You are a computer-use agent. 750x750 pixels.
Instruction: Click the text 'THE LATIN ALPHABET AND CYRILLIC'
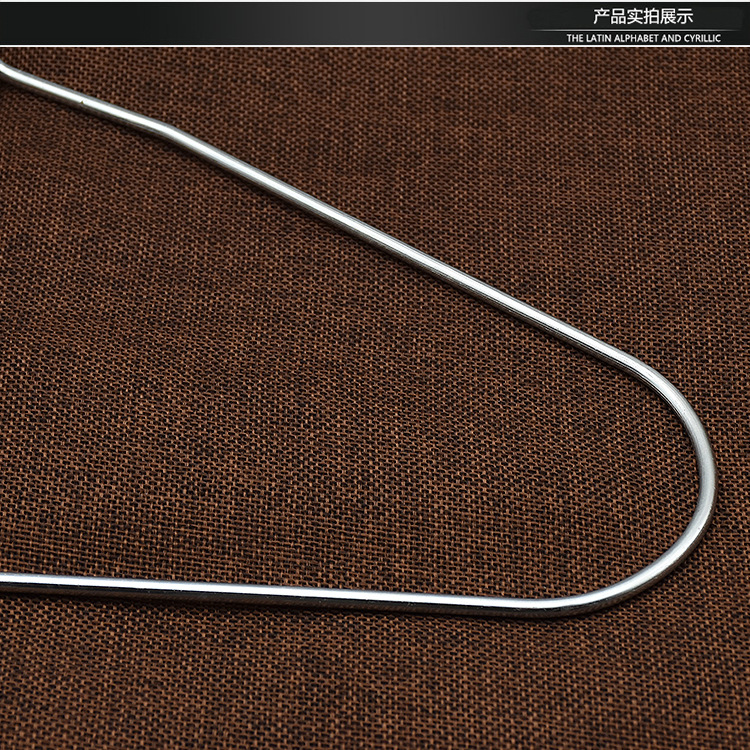point(643,38)
